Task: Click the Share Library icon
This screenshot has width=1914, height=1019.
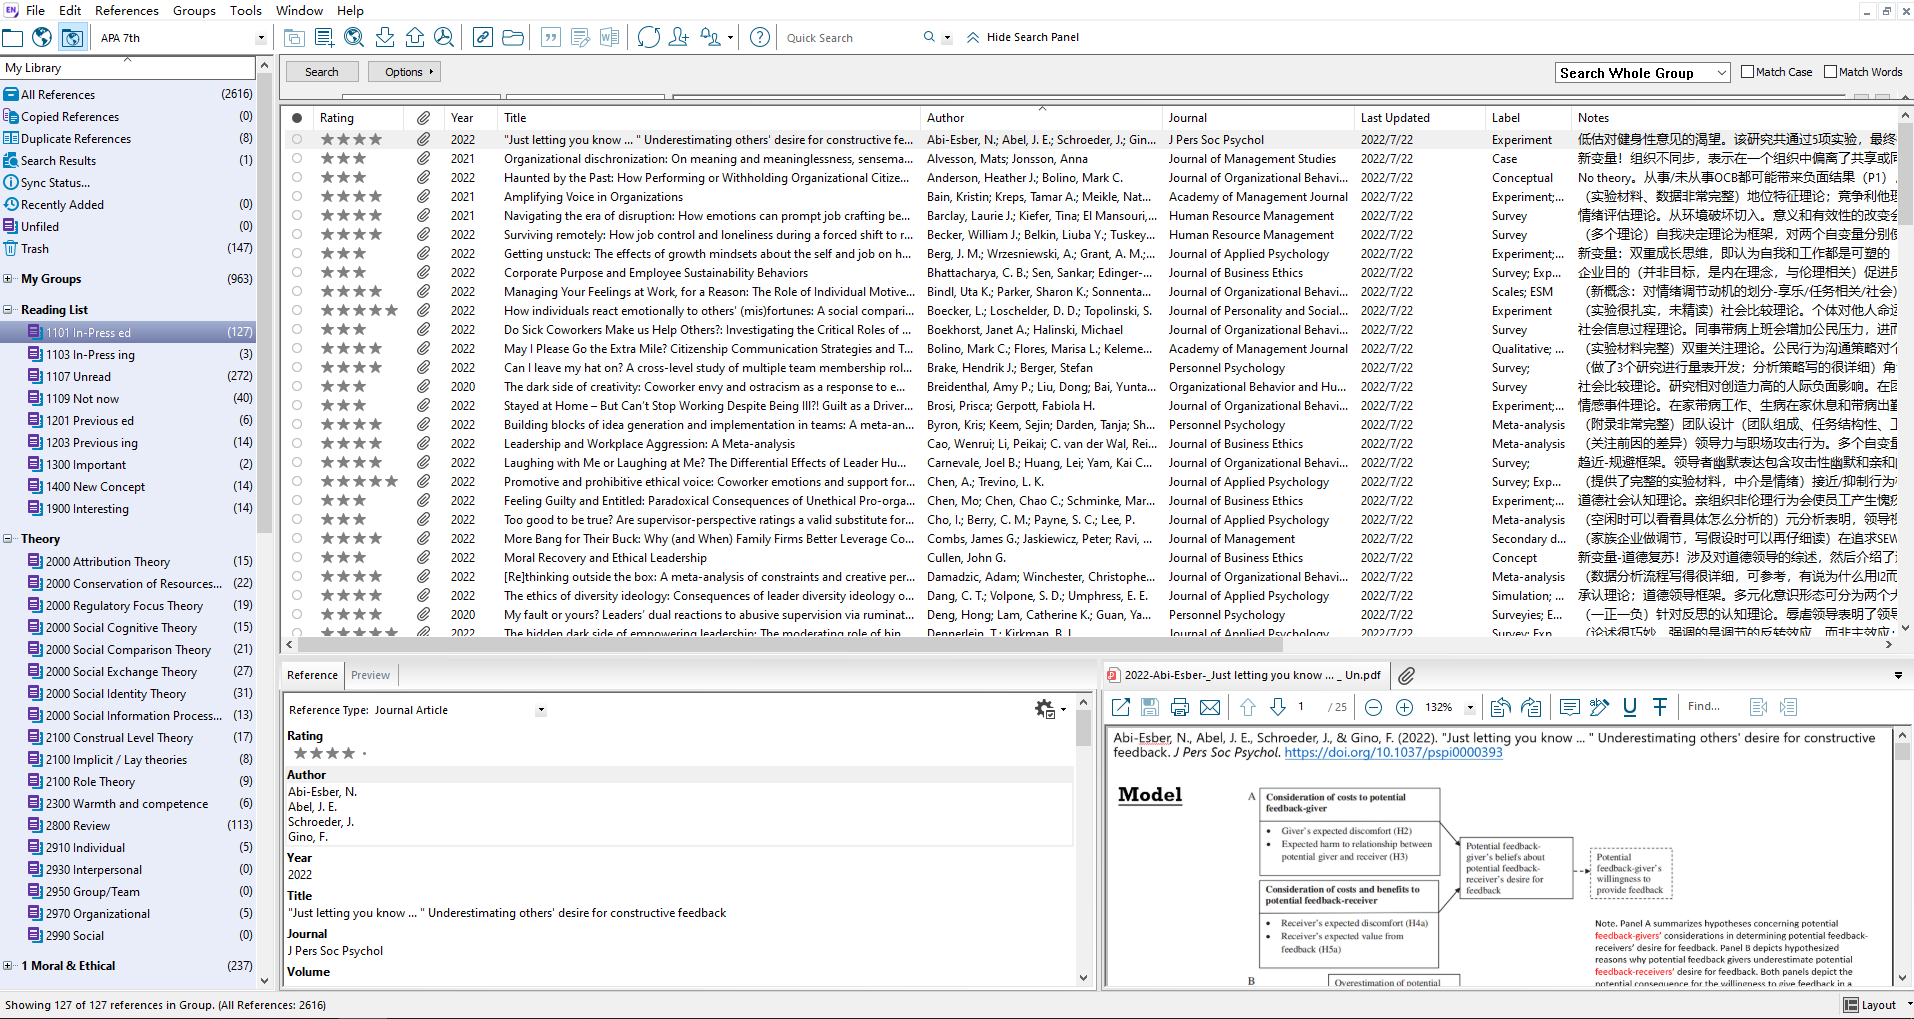Action: click(678, 38)
